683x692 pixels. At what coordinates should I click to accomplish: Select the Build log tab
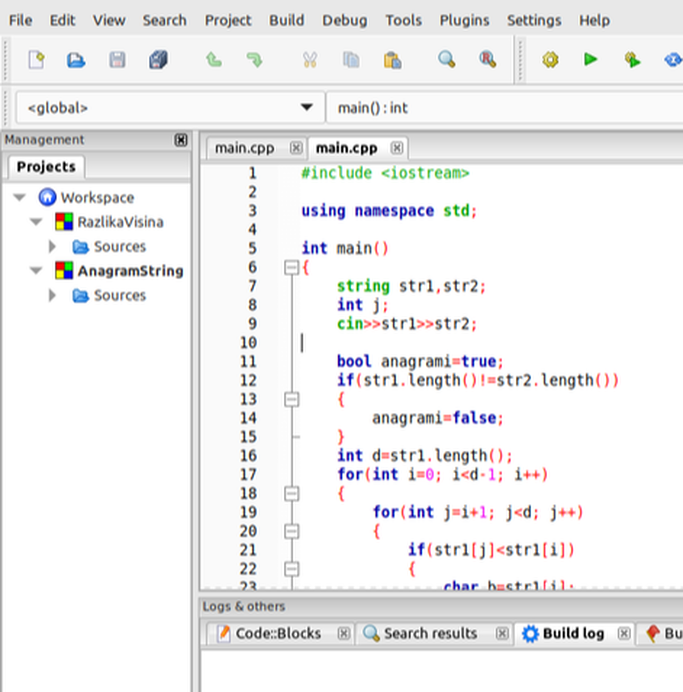click(573, 633)
